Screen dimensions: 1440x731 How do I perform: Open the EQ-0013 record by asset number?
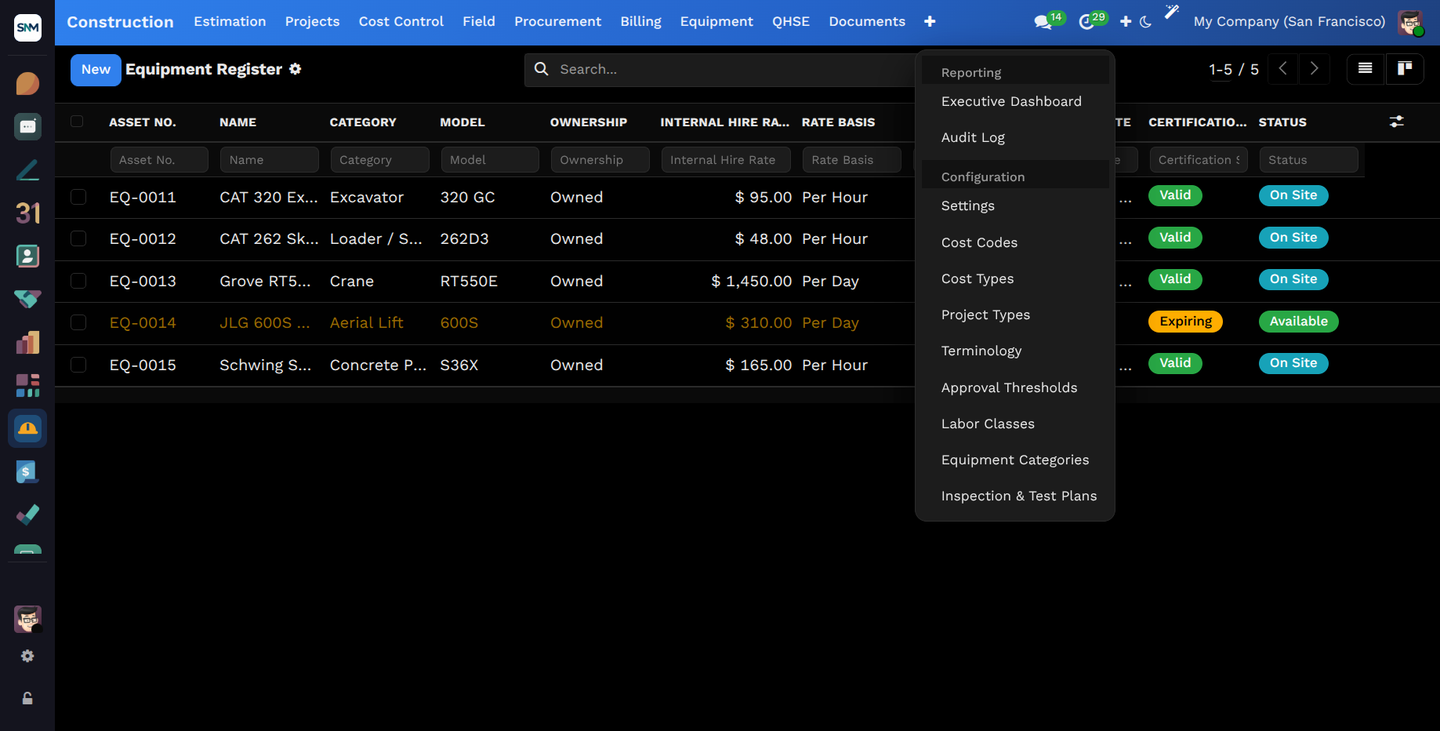click(x=143, y=281)
